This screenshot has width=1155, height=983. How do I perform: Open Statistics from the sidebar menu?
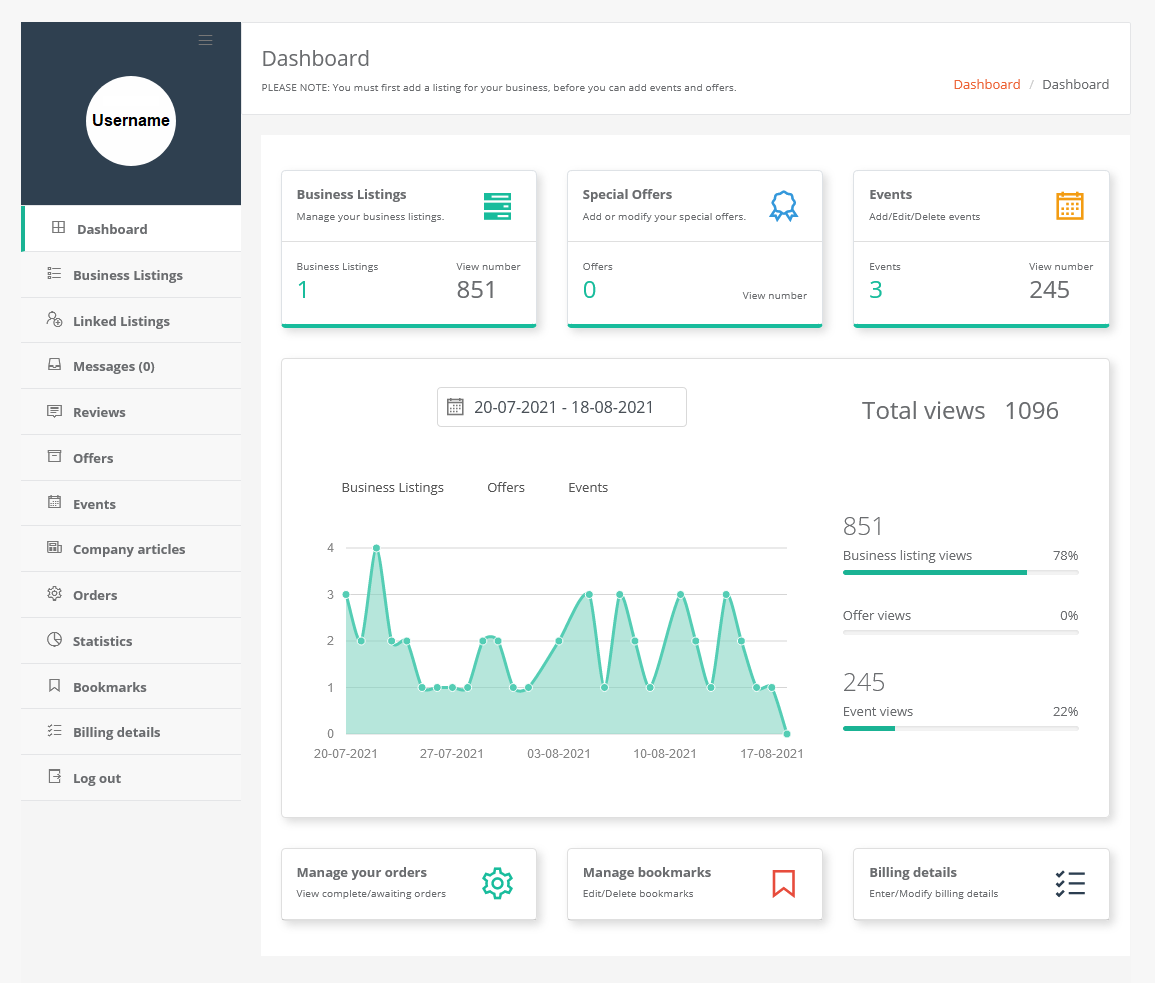(131, 641)
